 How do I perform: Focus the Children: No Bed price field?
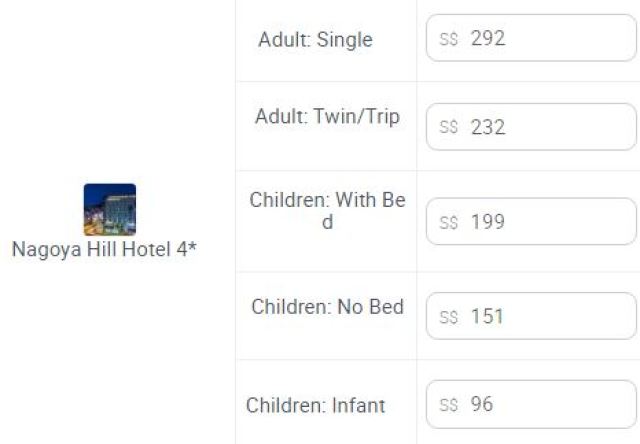click(531, 316)
